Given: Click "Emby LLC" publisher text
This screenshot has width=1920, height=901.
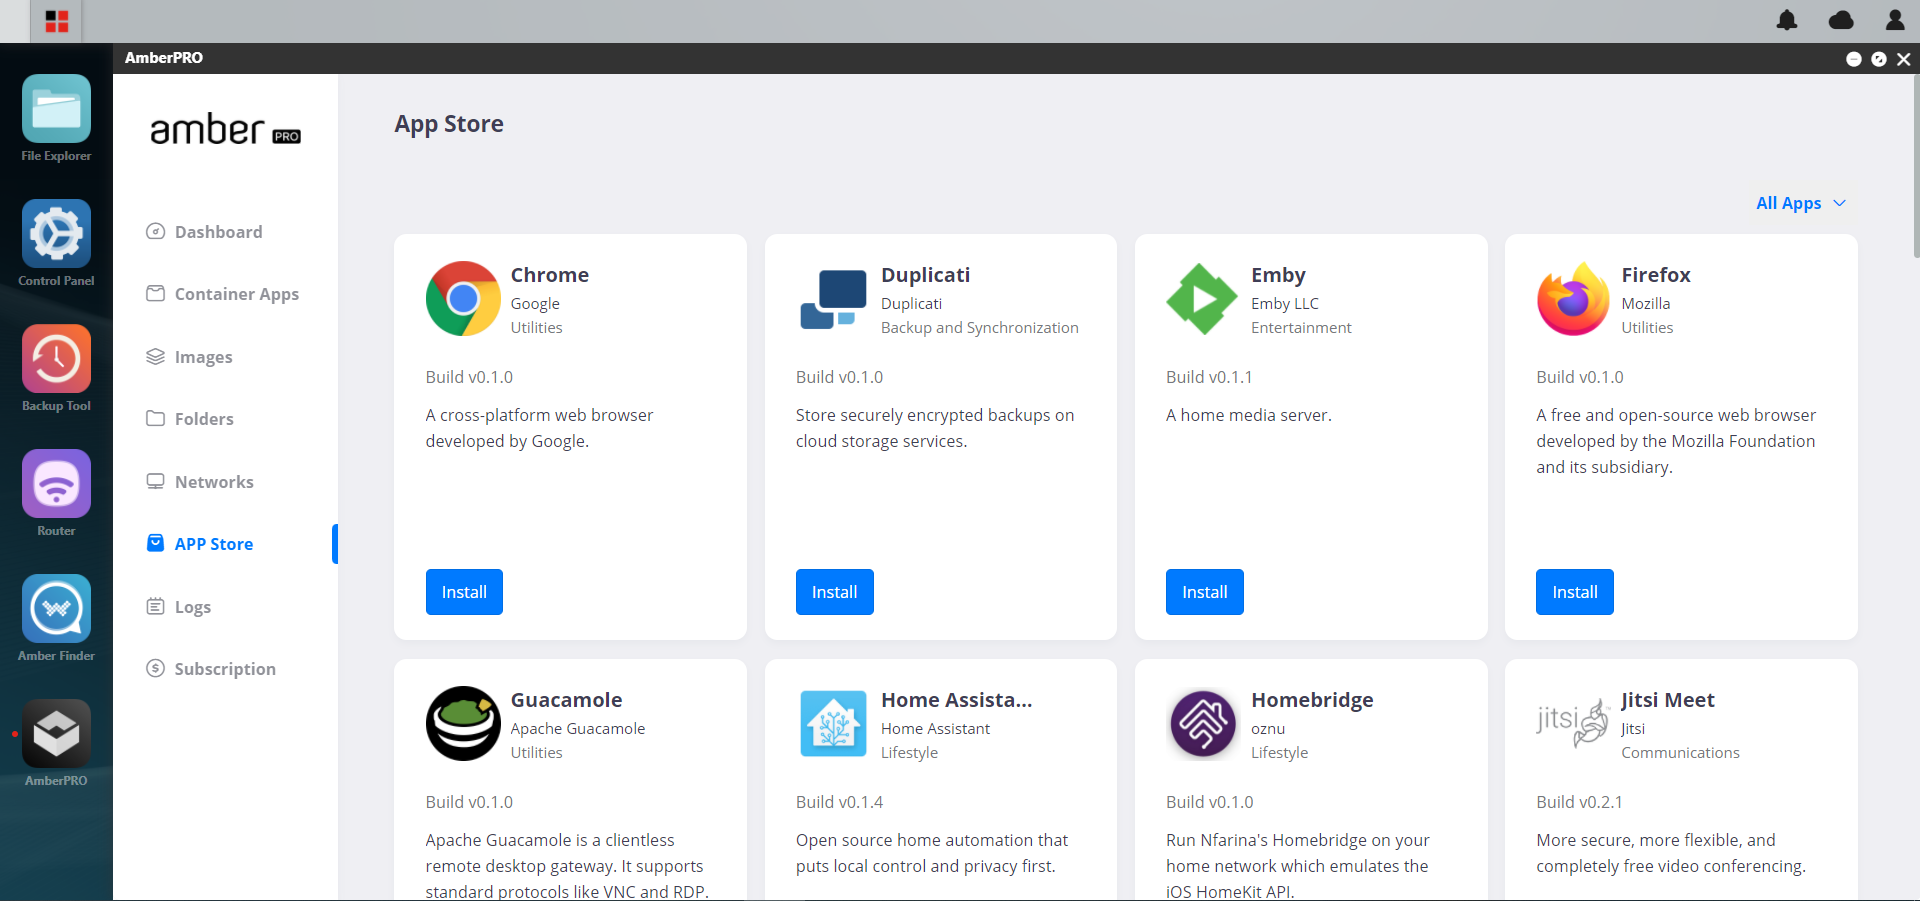Looking at the screenshot, I should [1285, 304].
